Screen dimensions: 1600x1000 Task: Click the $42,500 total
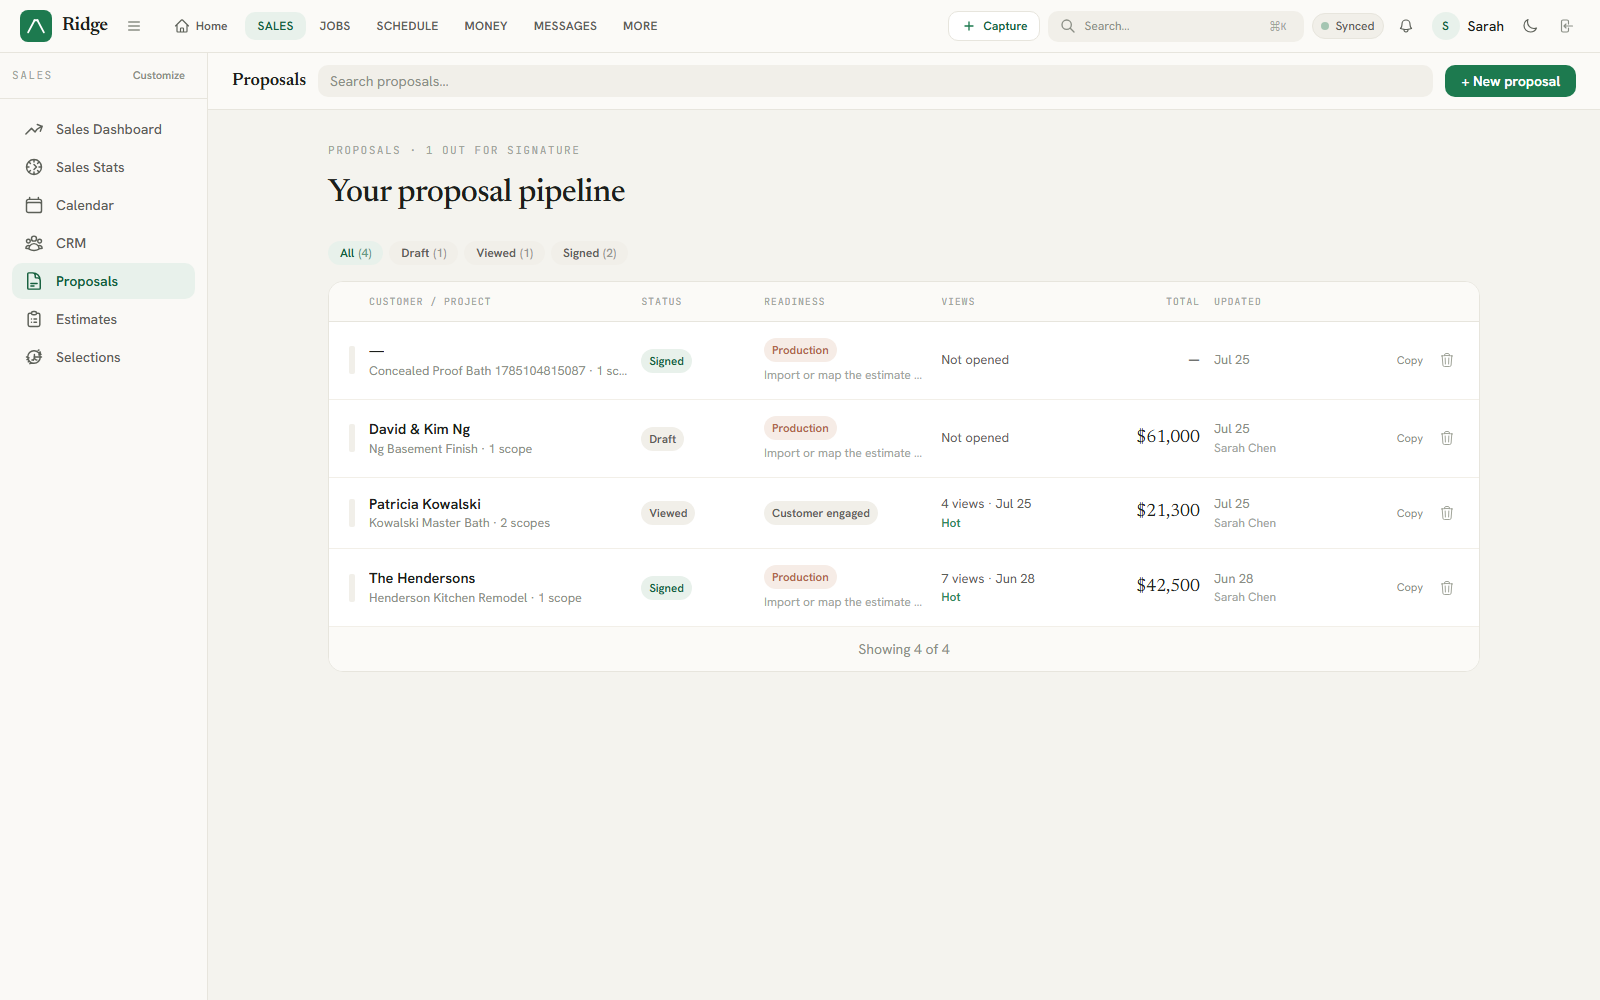1168,585
